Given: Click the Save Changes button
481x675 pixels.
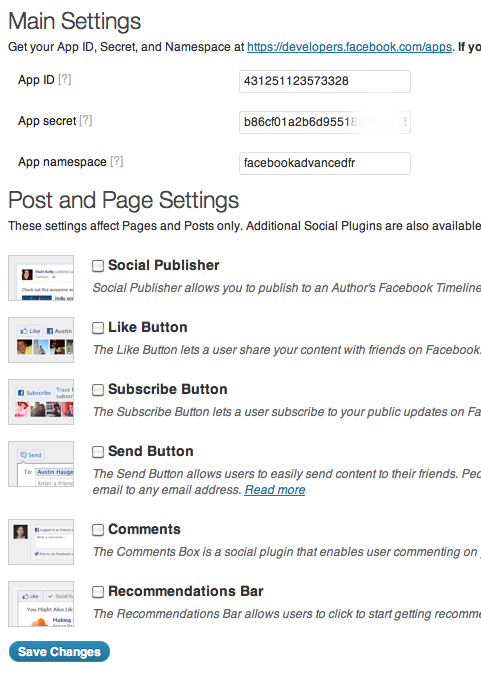Looking at the screenshot, I should pos(59,652).
